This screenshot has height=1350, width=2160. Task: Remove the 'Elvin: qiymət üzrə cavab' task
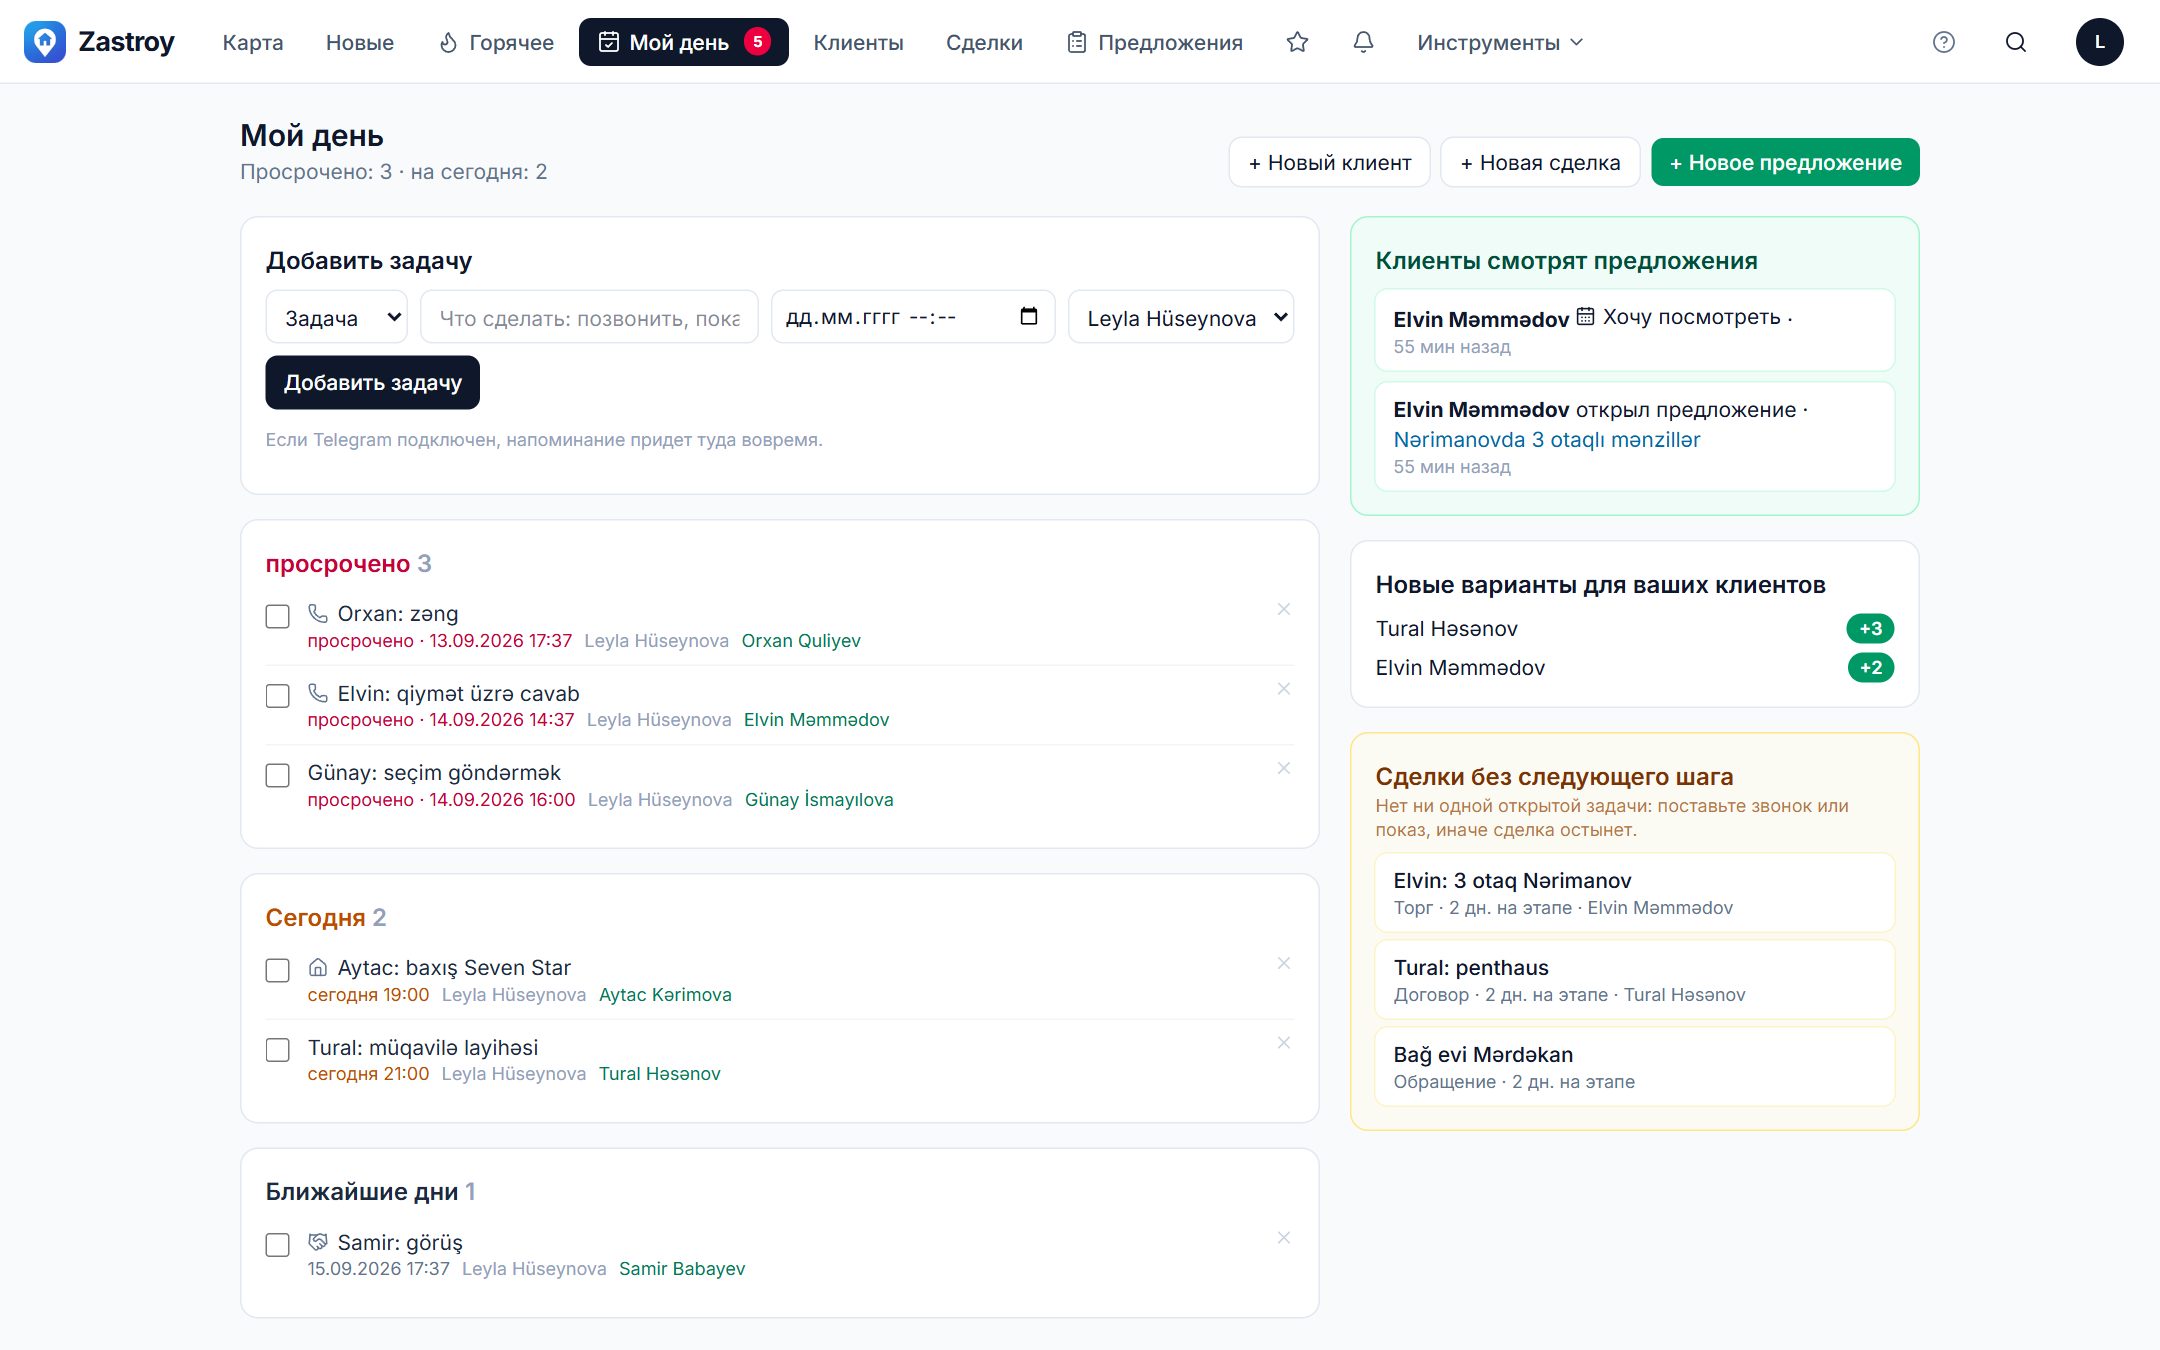click(x=1284, y=689)
